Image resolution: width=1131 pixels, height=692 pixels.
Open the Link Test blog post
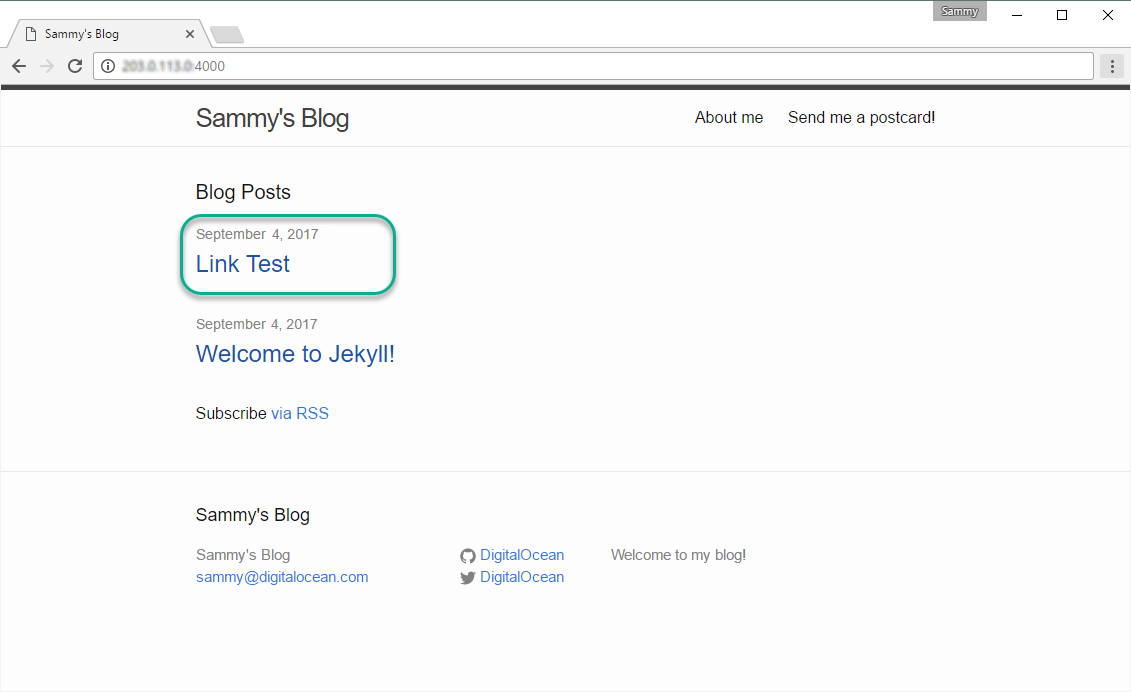(243, 264)
